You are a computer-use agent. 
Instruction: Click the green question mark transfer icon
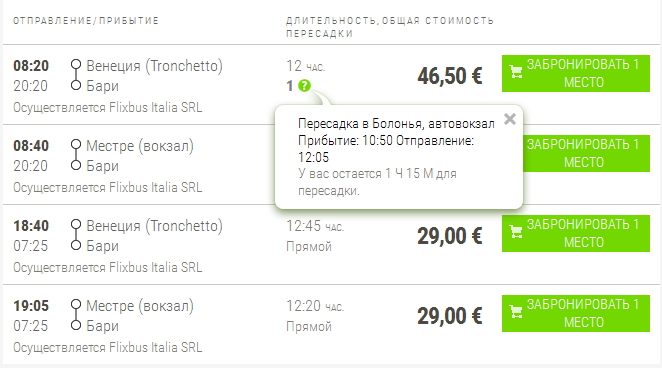point(304,86)
